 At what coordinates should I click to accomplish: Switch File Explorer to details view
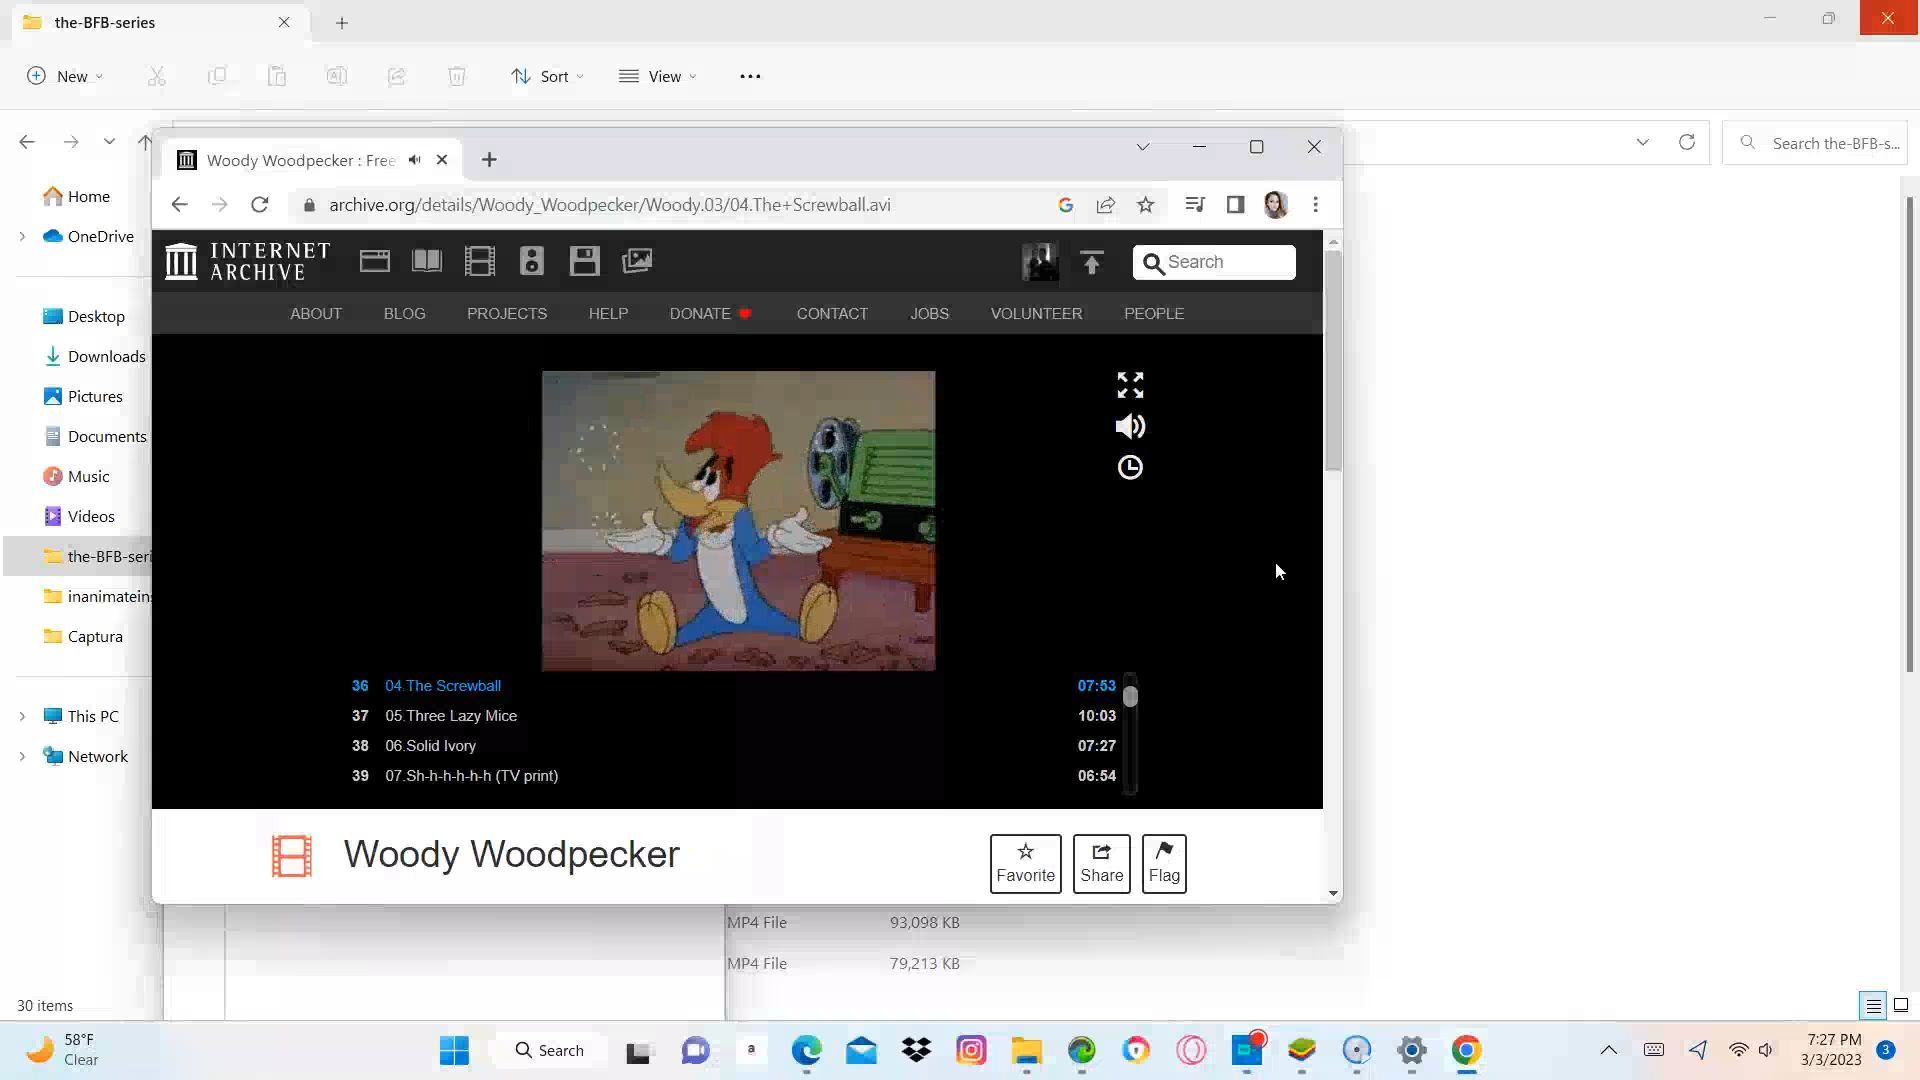1874,1006
